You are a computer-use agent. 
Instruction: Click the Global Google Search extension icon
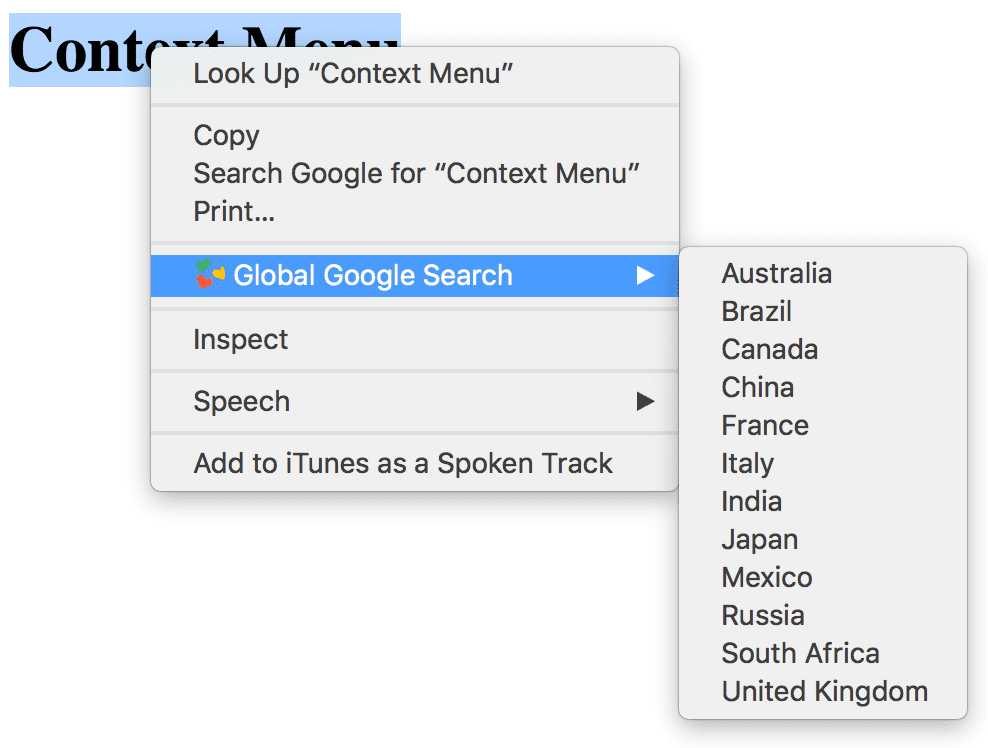212,275
